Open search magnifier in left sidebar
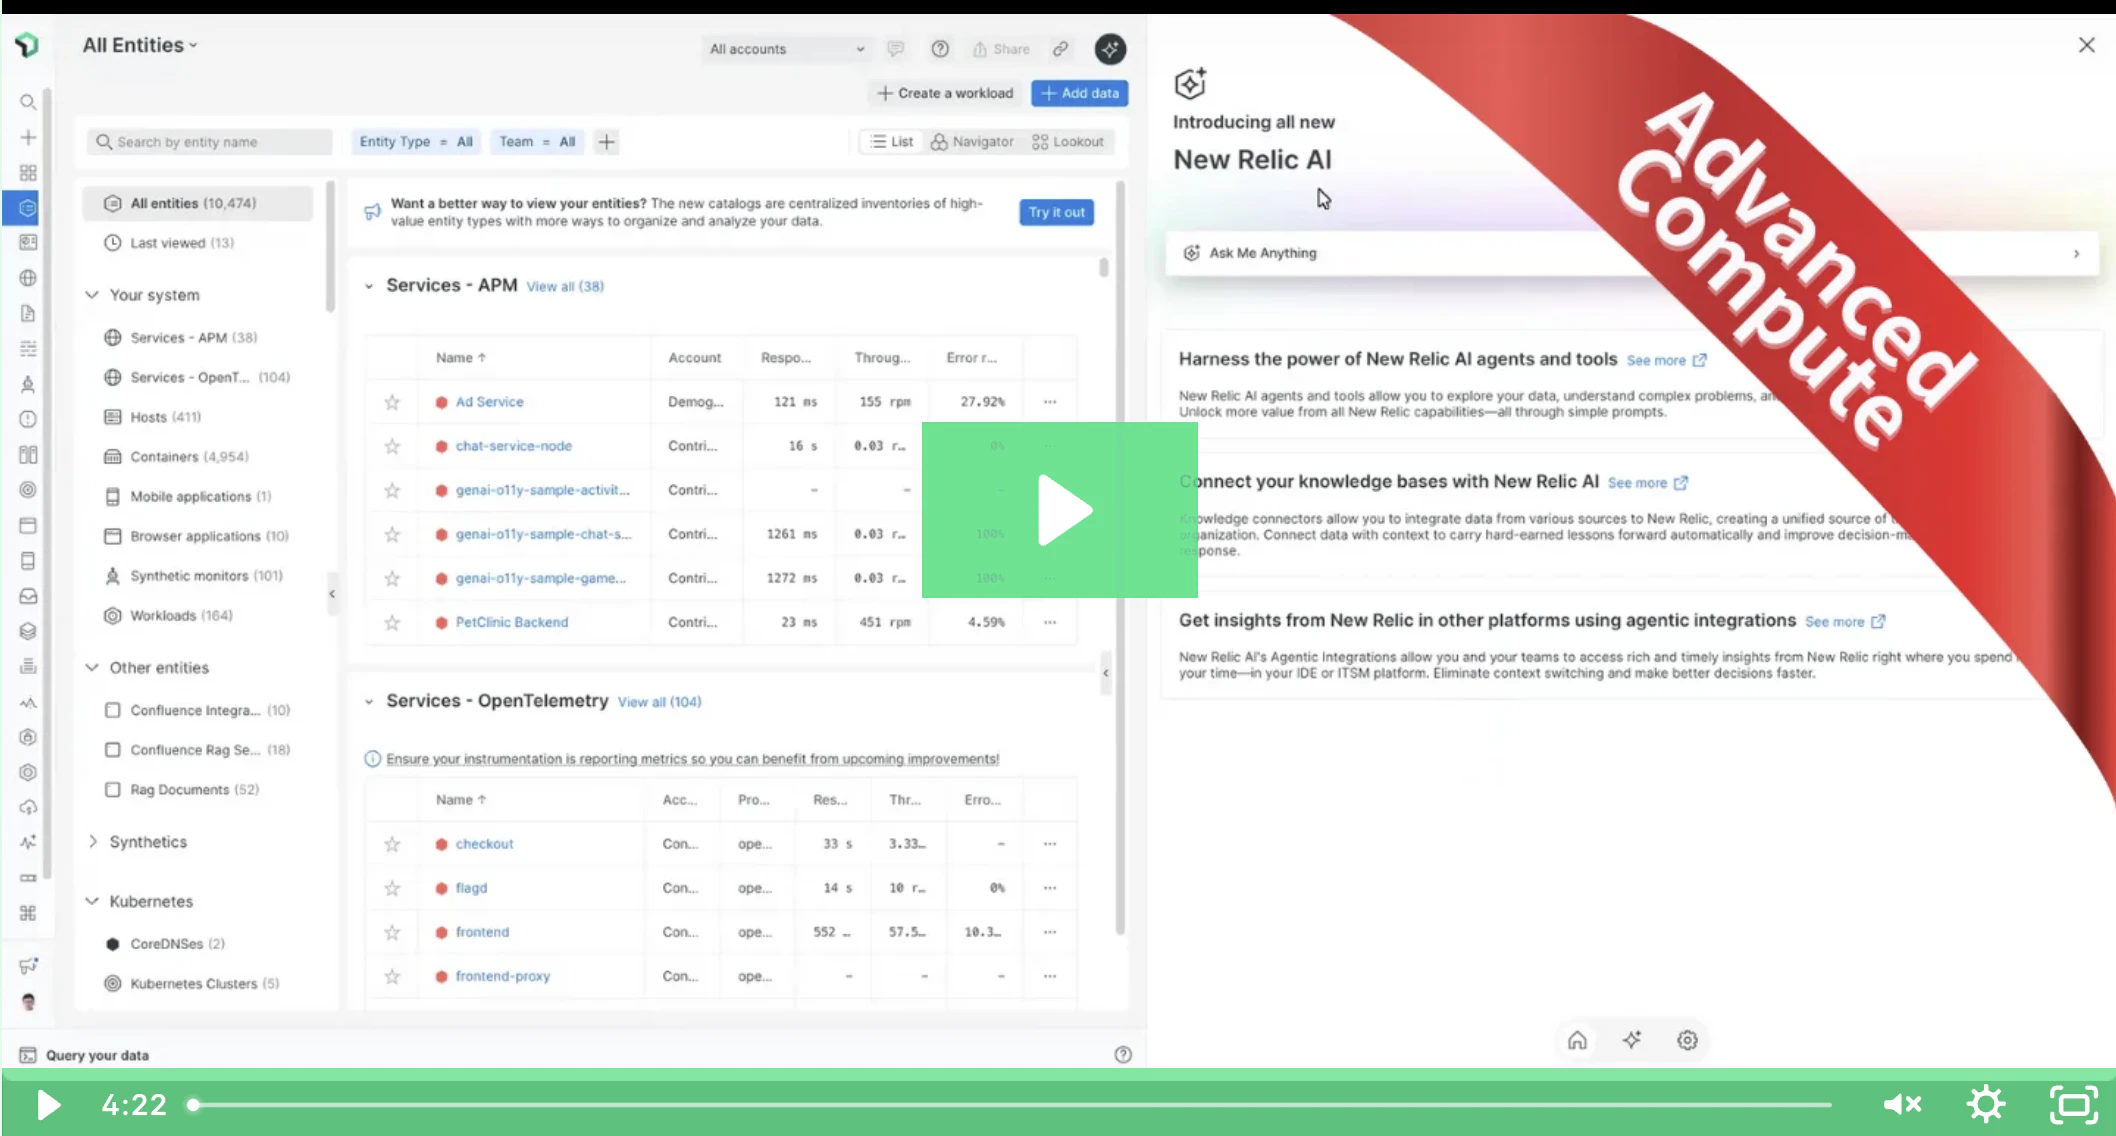The image size is (2116, 1136). click(x=28, y=102)
